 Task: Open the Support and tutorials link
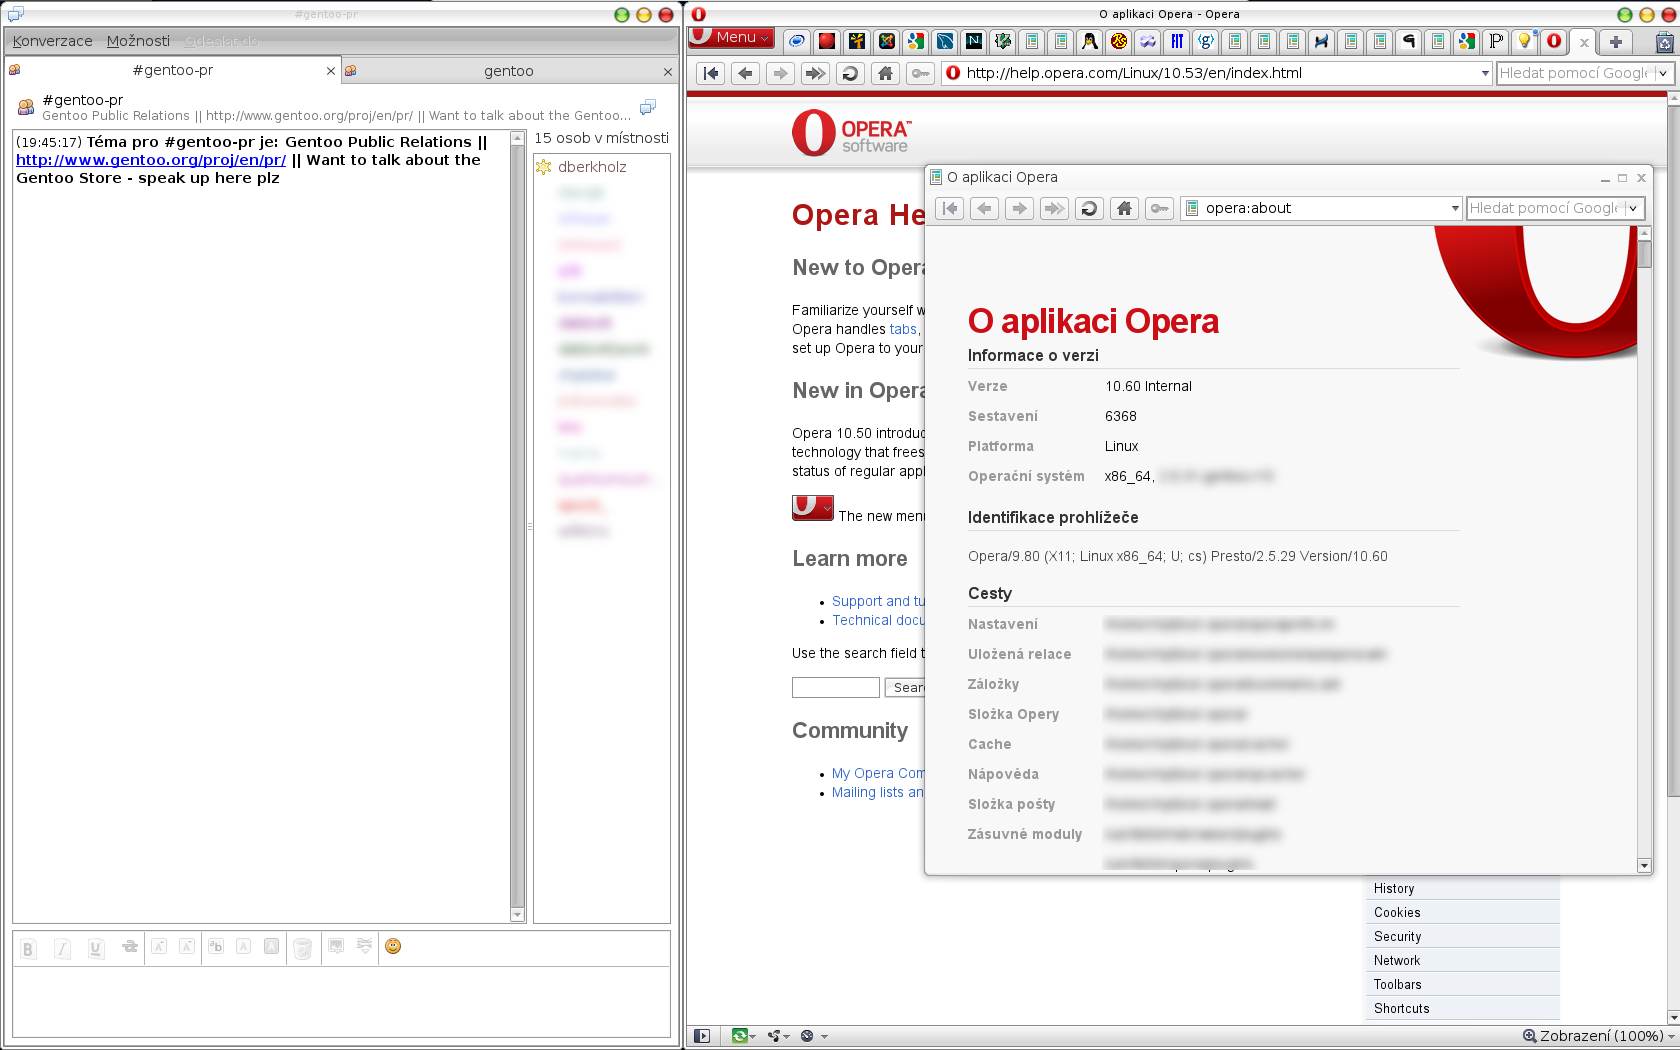click(878, 601)
